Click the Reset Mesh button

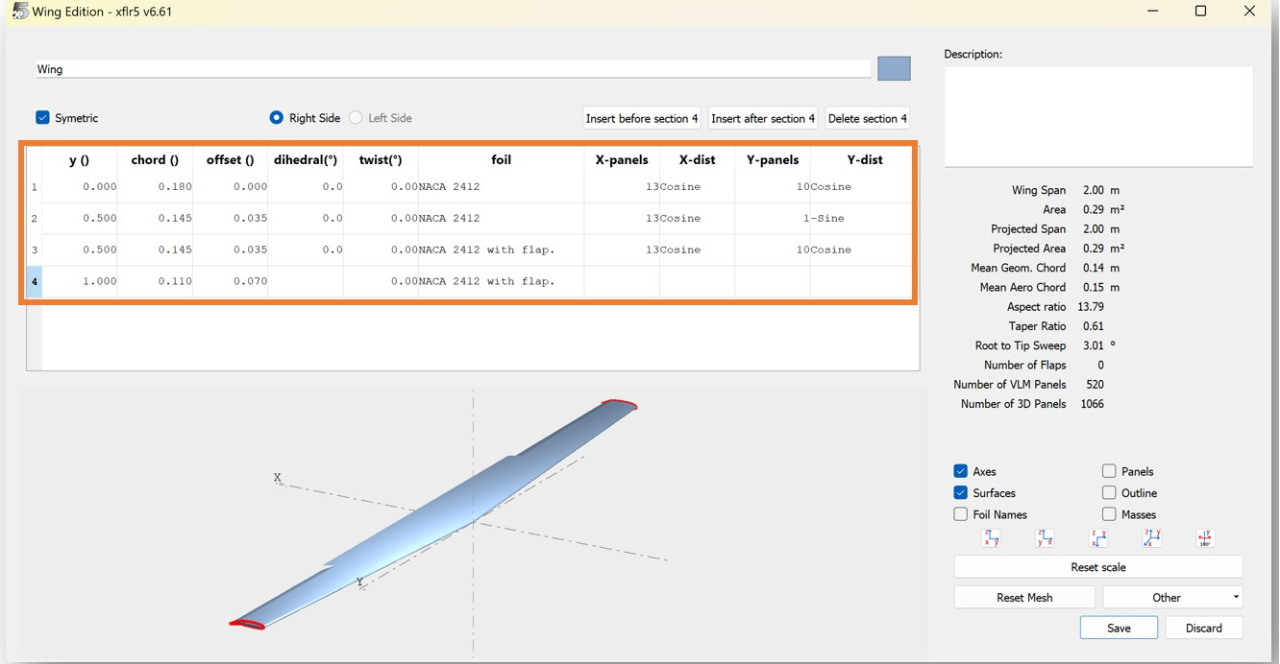1024,598
